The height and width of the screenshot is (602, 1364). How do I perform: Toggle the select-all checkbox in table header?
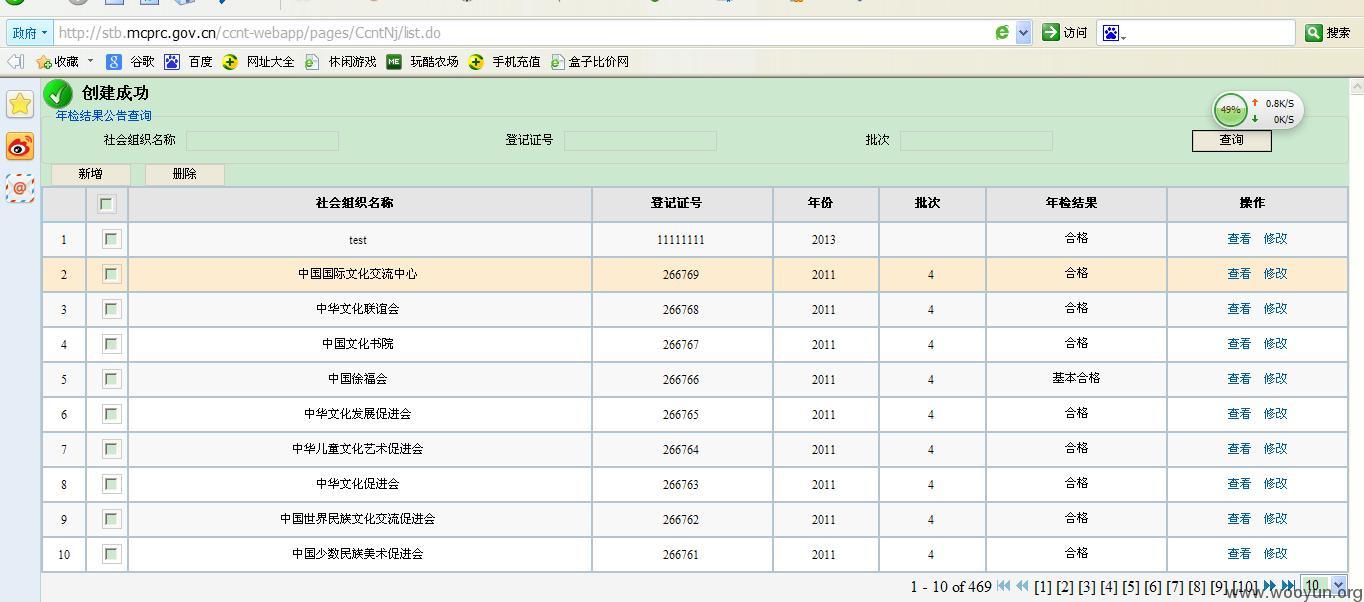click(107, 204)
